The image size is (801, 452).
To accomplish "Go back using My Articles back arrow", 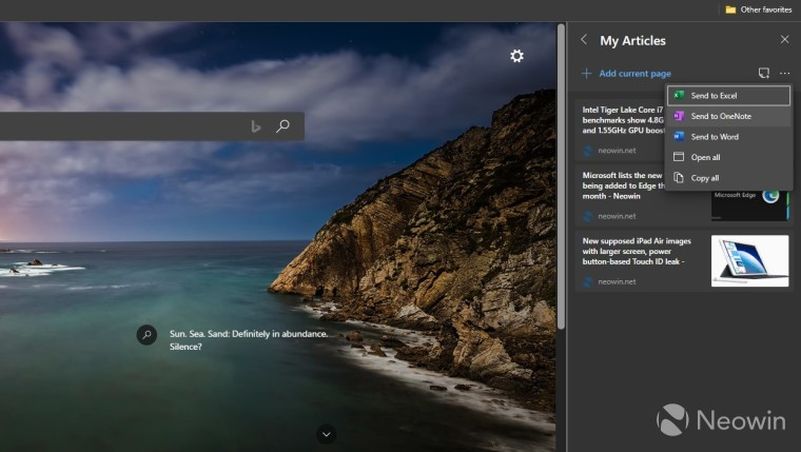I will pos(584,40).
